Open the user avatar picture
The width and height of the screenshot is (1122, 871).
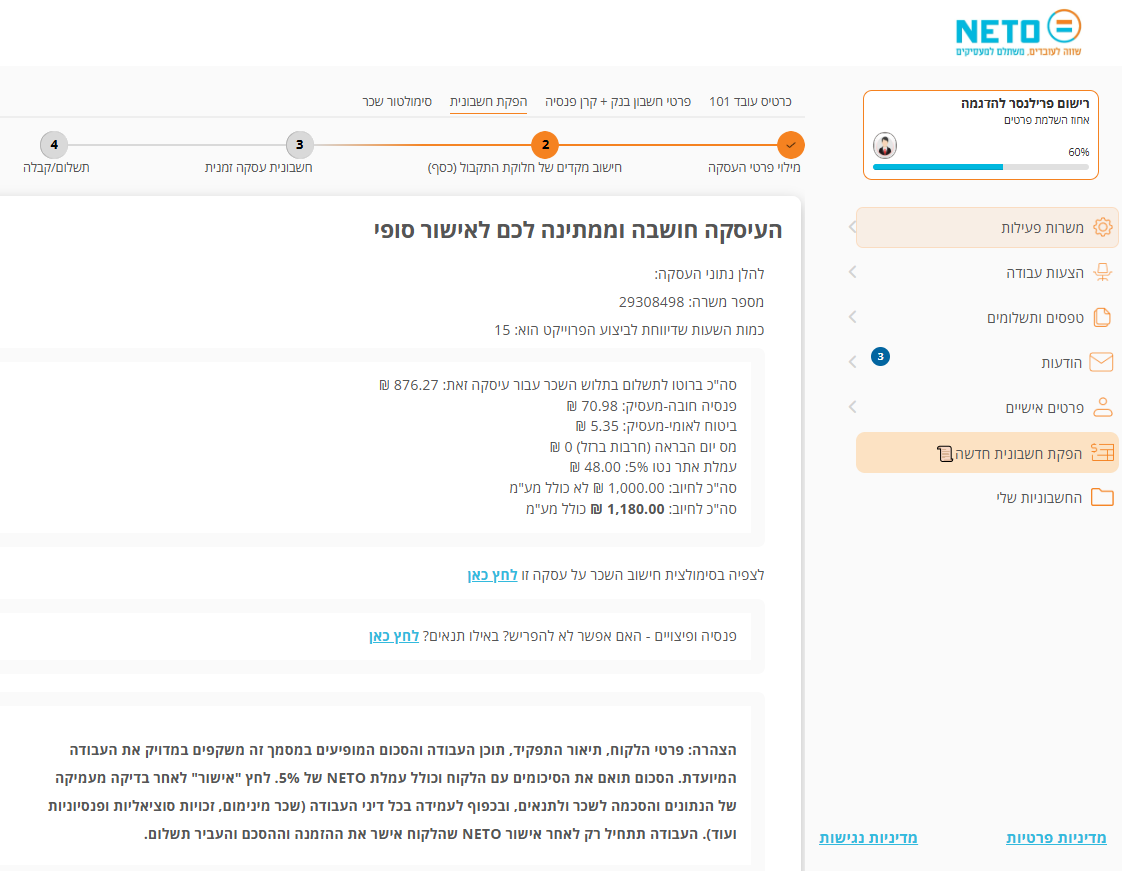[885, 146]
